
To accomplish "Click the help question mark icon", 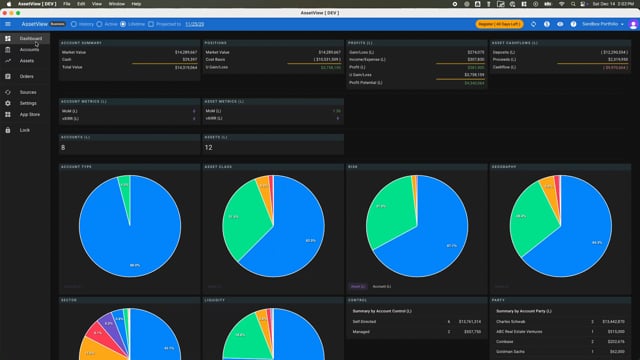I will click(x=573, y=24).
